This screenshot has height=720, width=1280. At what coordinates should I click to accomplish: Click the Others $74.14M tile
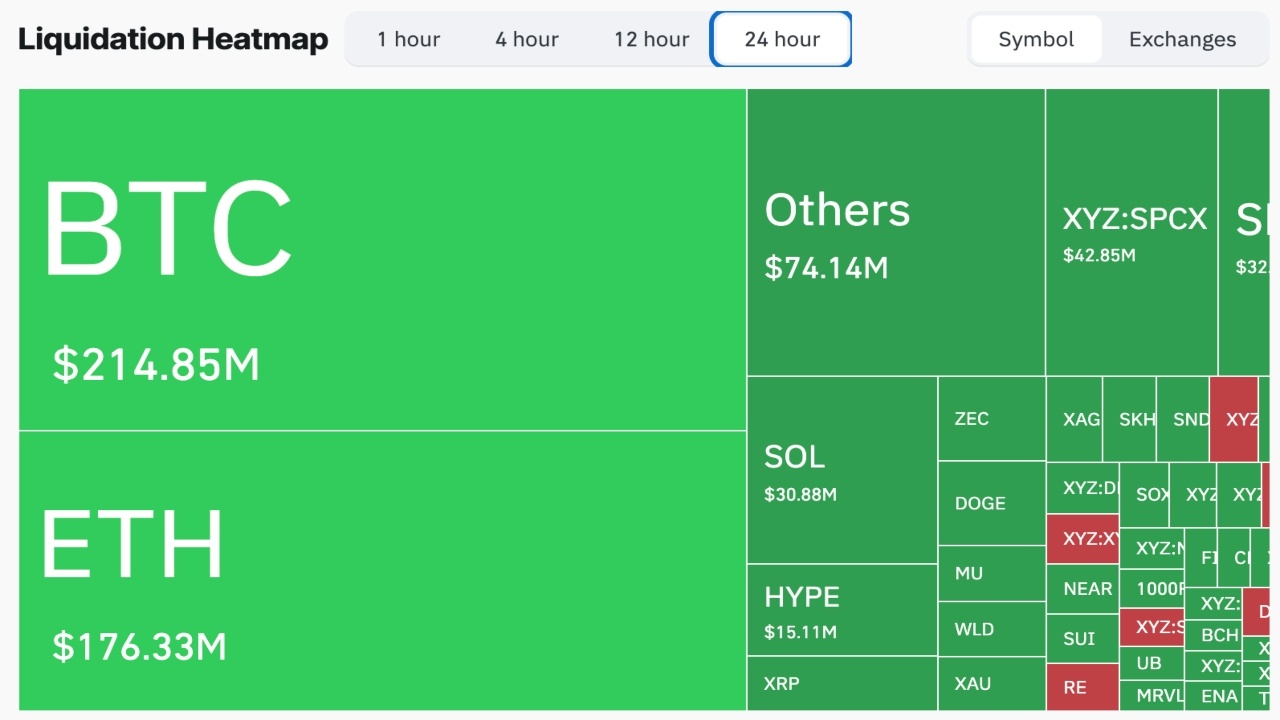click(x=896, y=232)
